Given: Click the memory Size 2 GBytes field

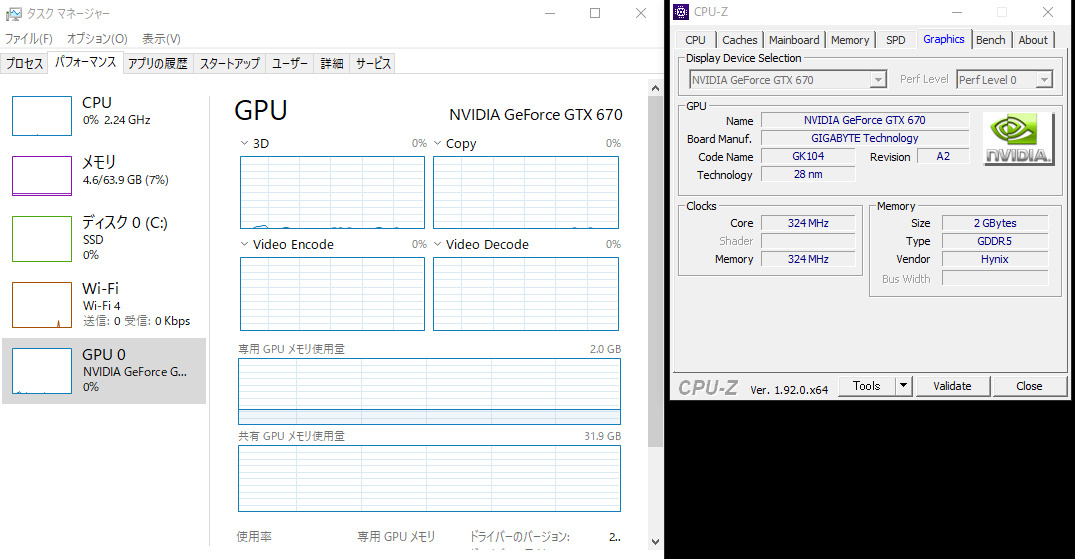Looking at the screenshot, I should point(995,223).
